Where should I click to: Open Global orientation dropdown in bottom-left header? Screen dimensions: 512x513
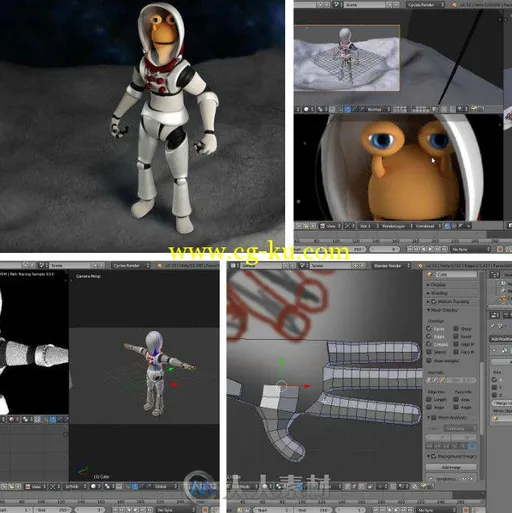pos(164,486)
